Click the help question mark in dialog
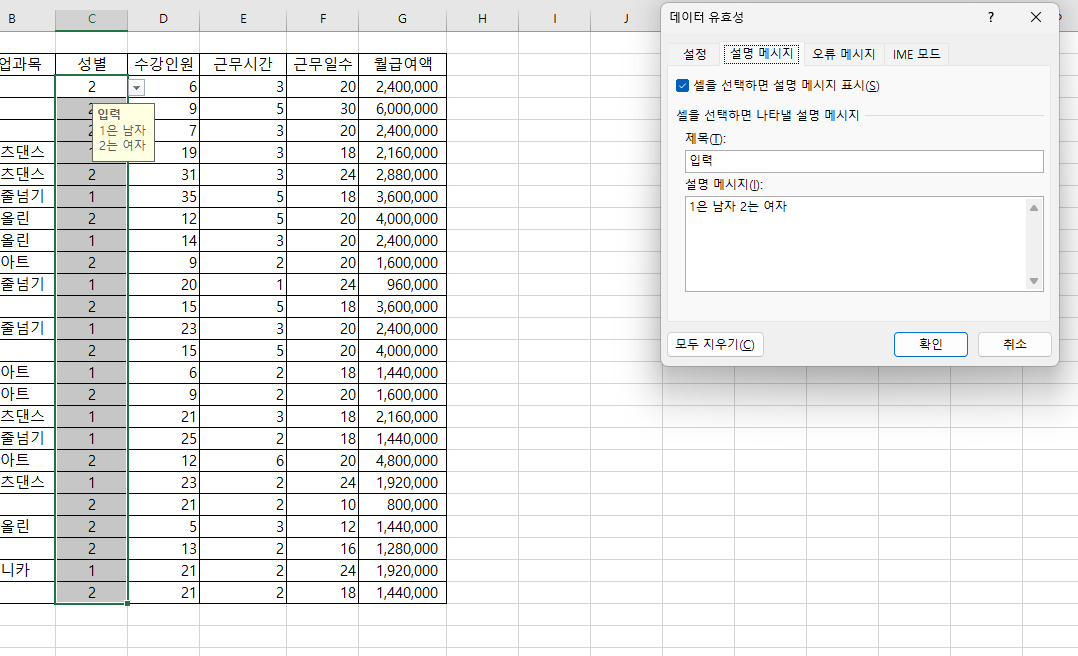Image resolution: width=1078 pixels, height=656 pixels. click(x=991, y=17)
